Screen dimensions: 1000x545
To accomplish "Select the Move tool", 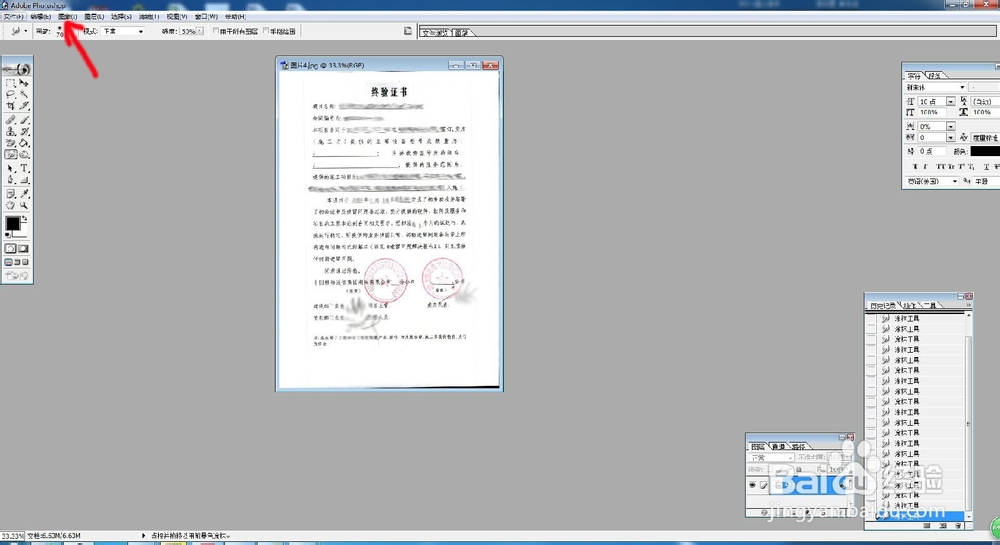I will pos(24,83).
